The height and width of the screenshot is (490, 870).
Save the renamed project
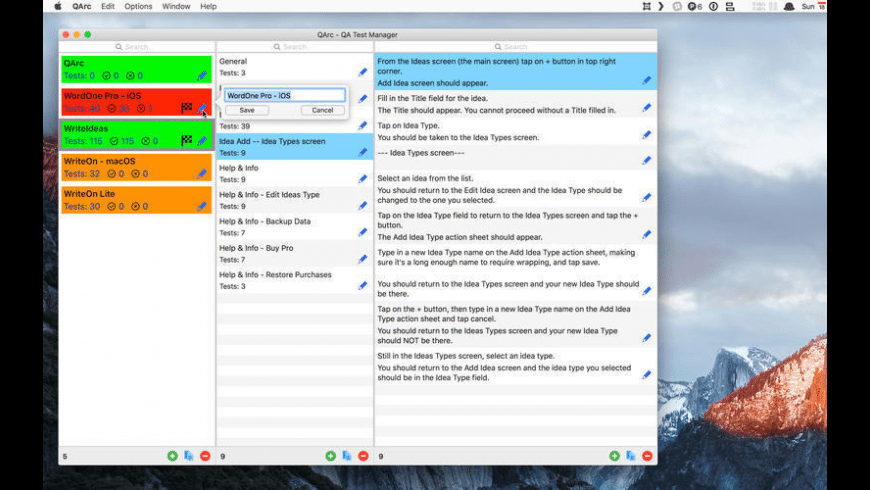coord(247,110)
